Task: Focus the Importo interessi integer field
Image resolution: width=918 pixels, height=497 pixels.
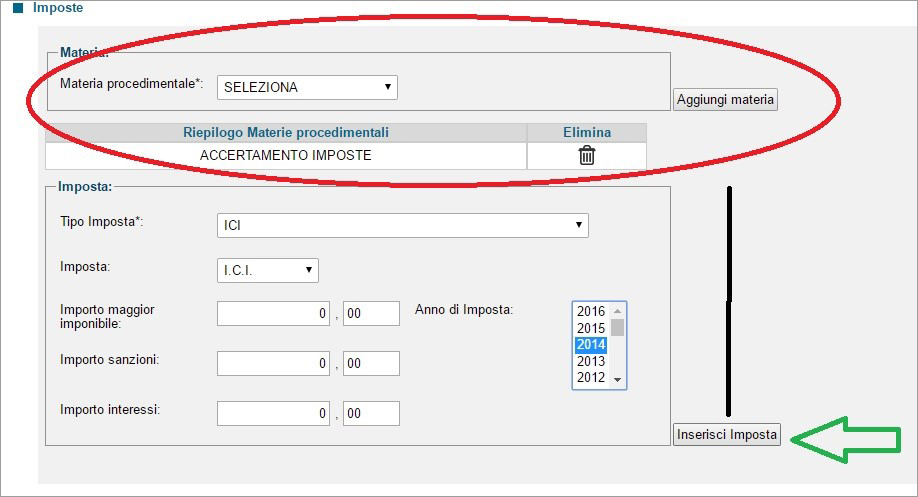Action: click(x=273, y=413)
